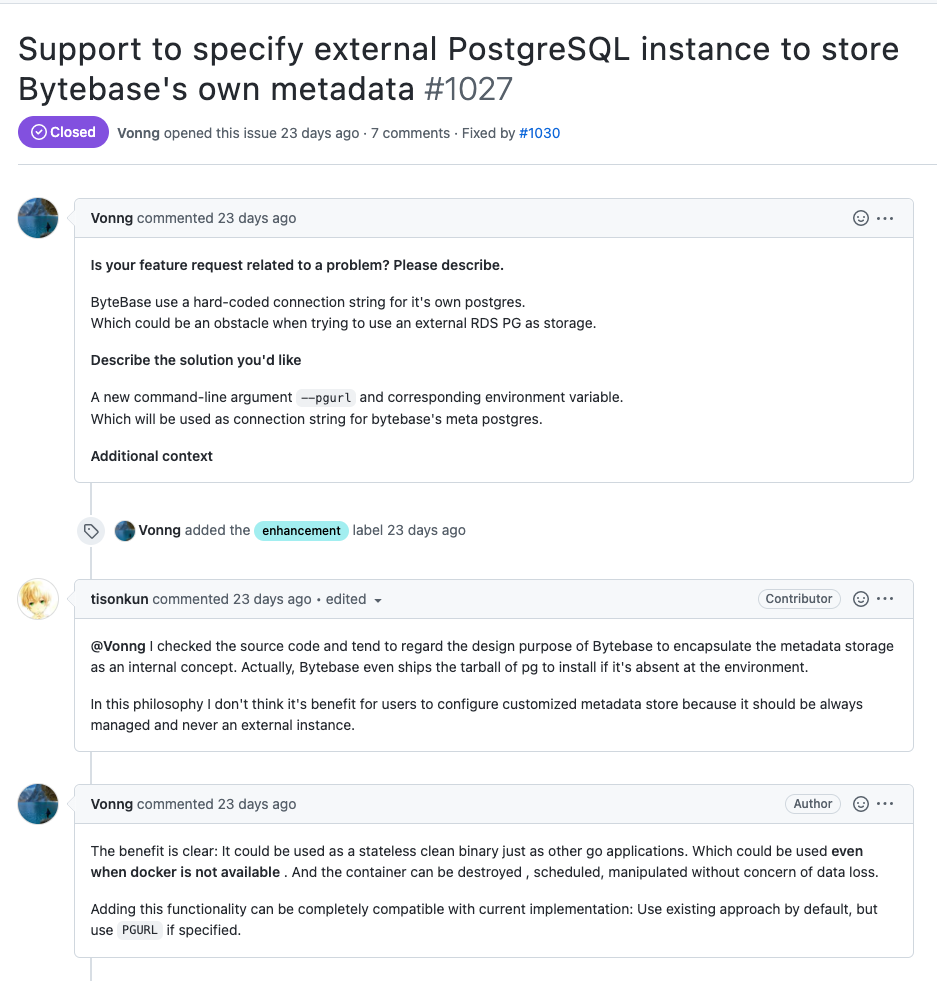The image size is (937, 981).
Task: Open the kebab menu on Vonng's Author comment
Action: 885,804
